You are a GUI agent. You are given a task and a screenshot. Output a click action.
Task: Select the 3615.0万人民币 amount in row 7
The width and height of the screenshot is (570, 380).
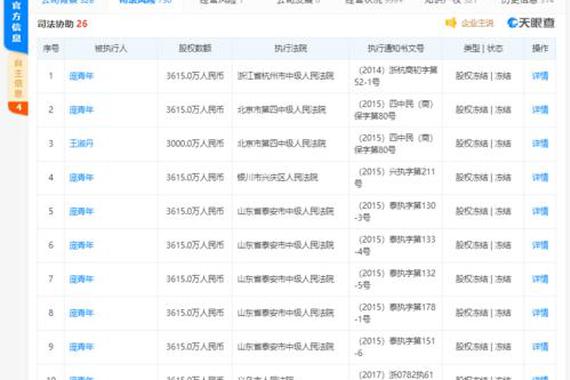click(195, 279)
